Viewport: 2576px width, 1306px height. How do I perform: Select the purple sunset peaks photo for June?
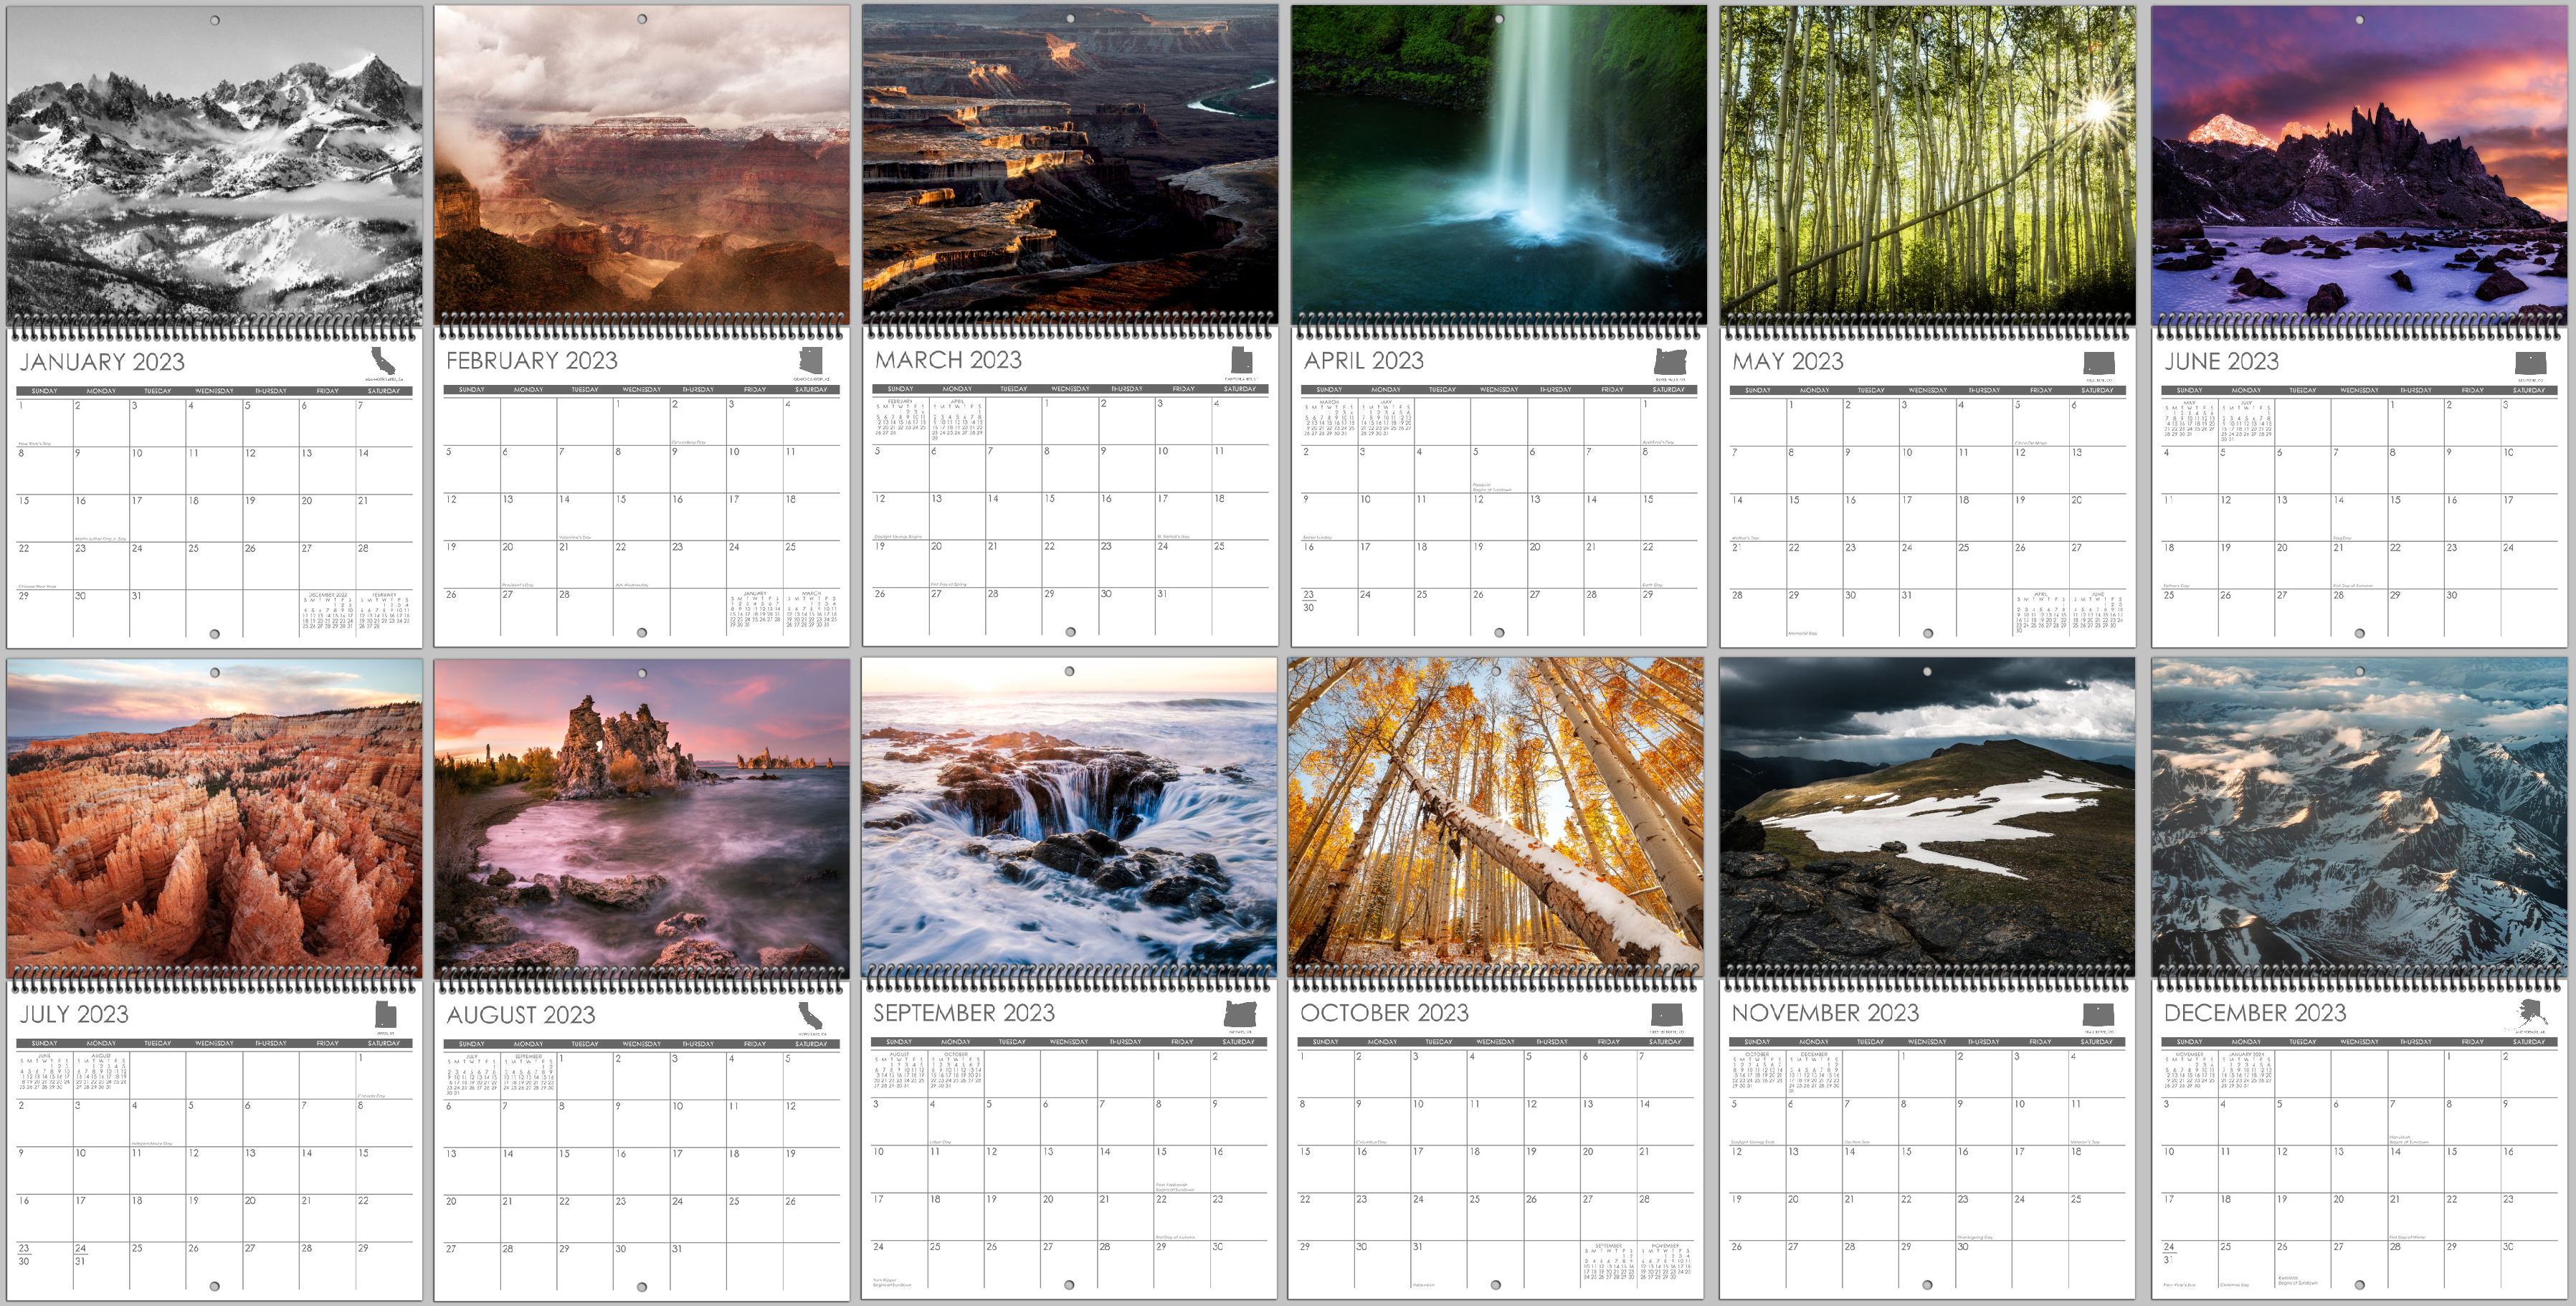point(2359,165)
